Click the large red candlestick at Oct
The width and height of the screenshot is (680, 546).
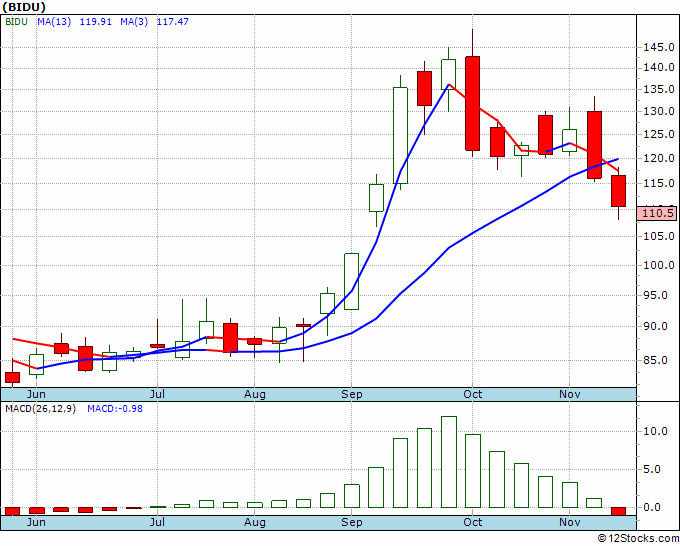pyautogui.click(x=473, y=103)
